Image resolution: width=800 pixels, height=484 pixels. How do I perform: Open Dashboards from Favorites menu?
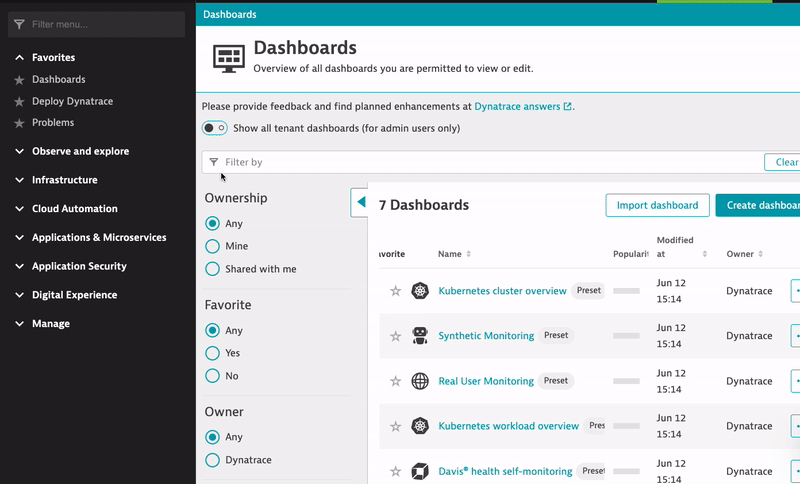(59, 80)
